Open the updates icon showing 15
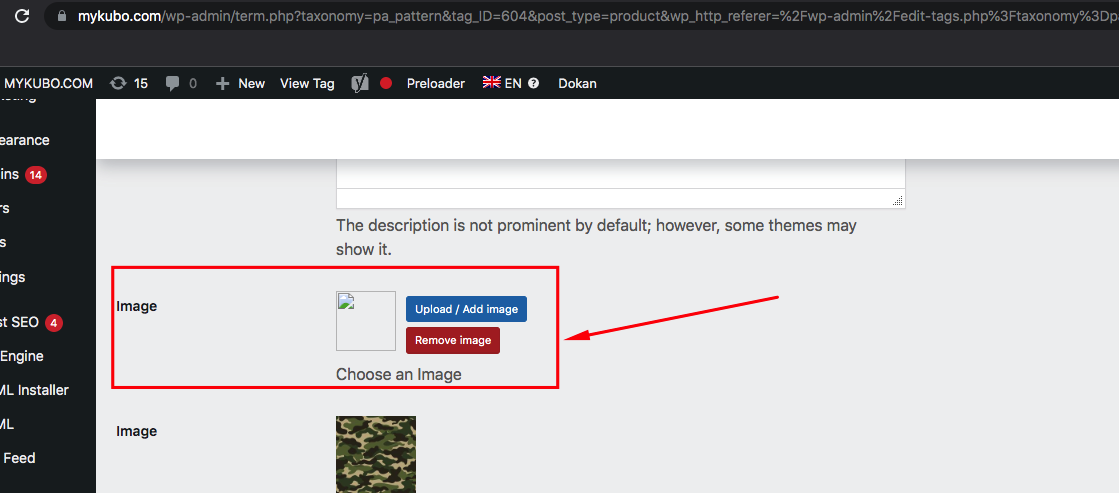The width and height of the screenshot is (1119, 493). click(x=129, y=83)
